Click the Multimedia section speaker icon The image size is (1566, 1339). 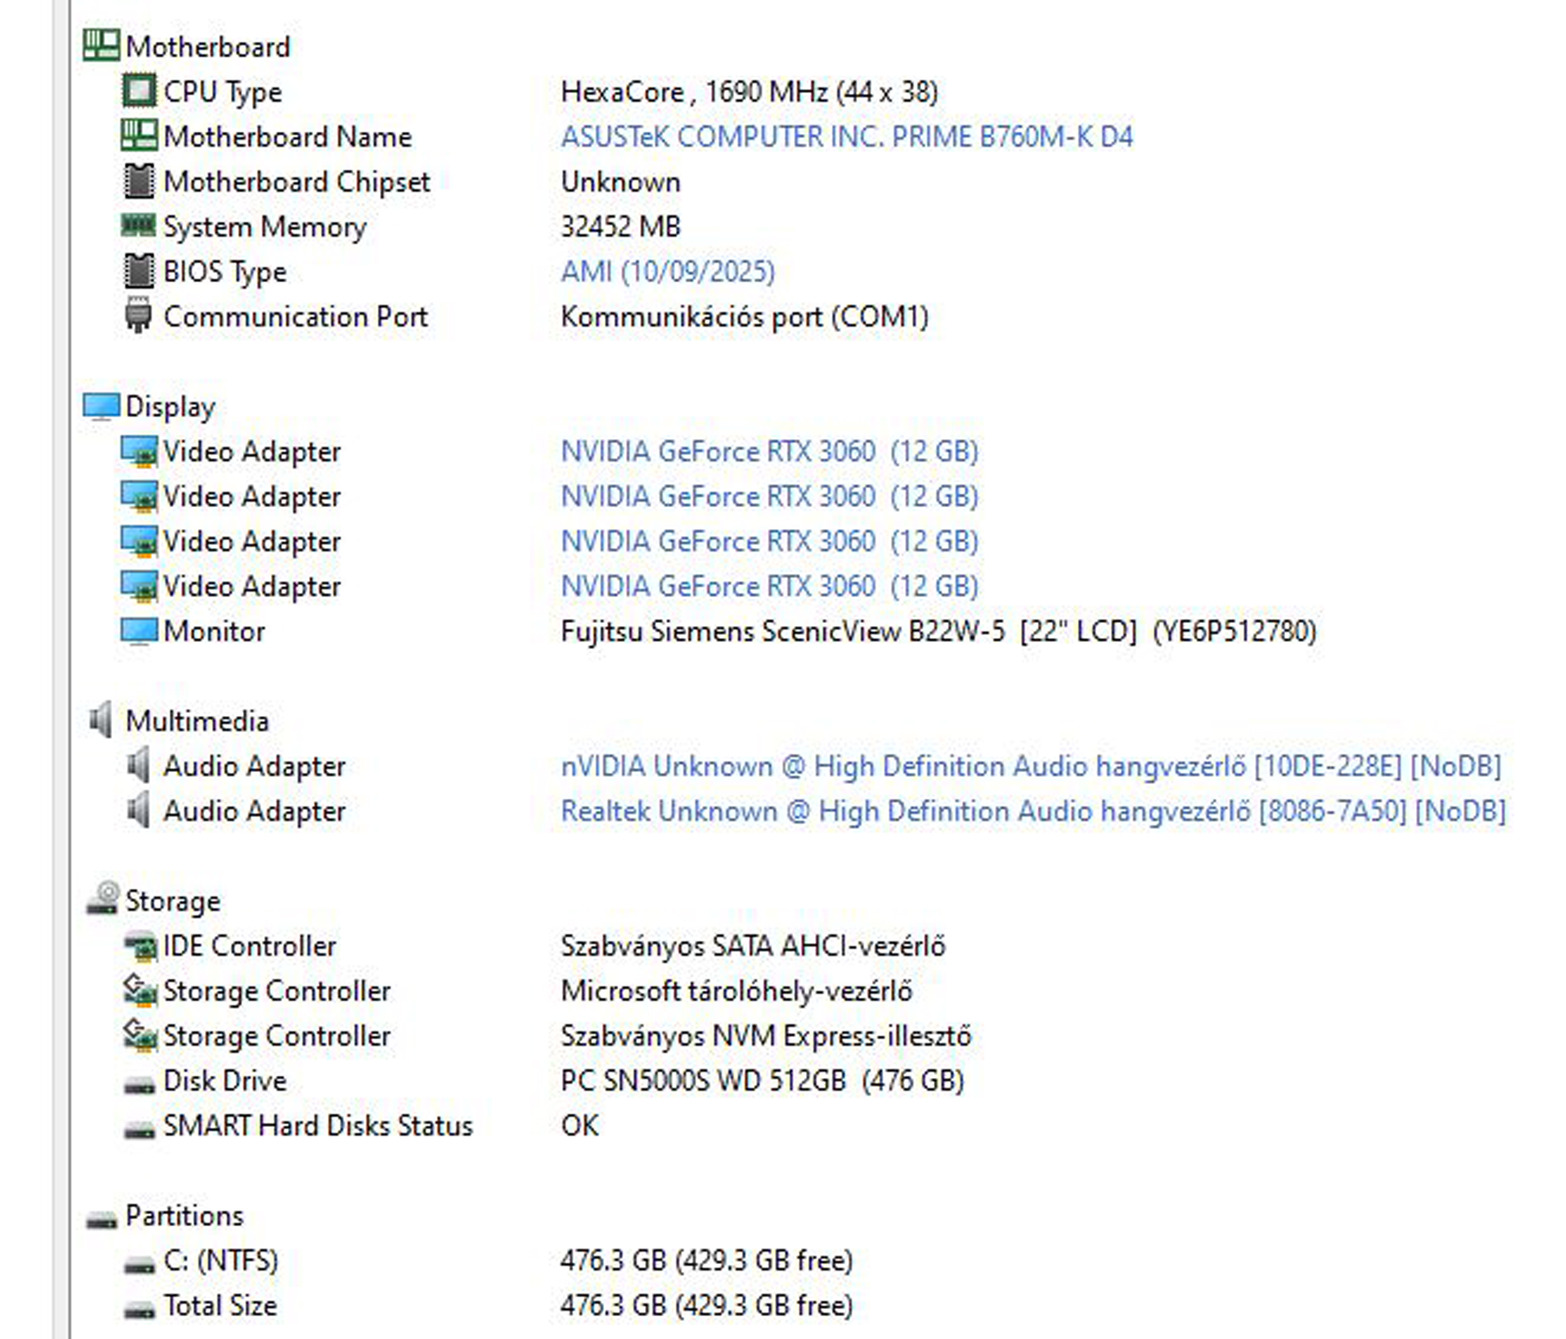coord(101,720)
